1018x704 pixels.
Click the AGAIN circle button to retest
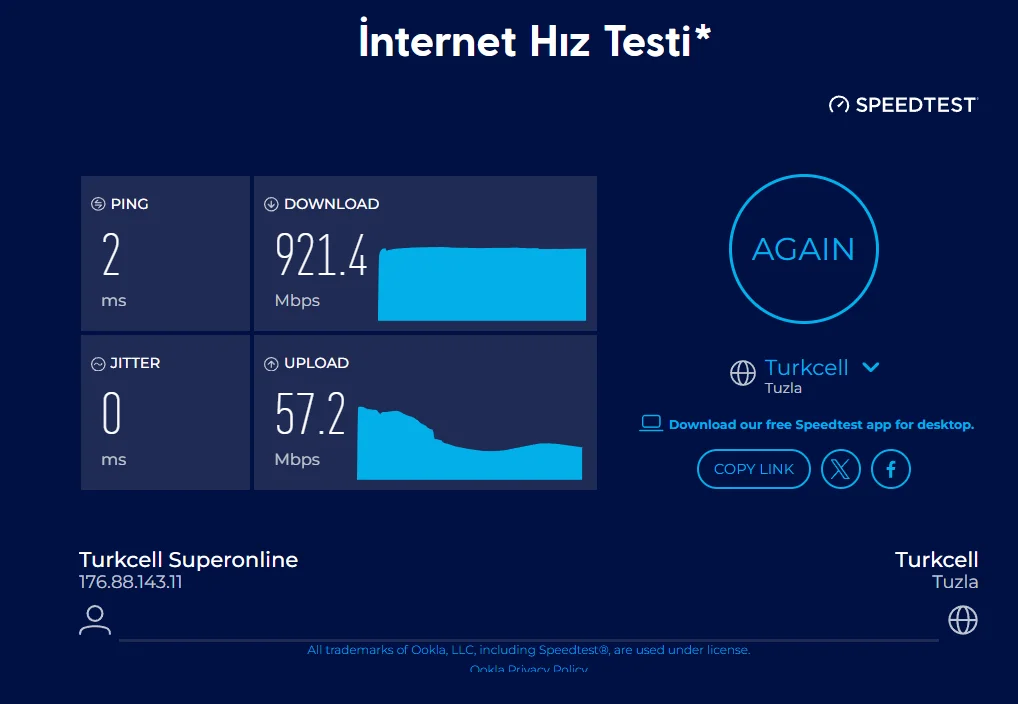click(803, 249)
